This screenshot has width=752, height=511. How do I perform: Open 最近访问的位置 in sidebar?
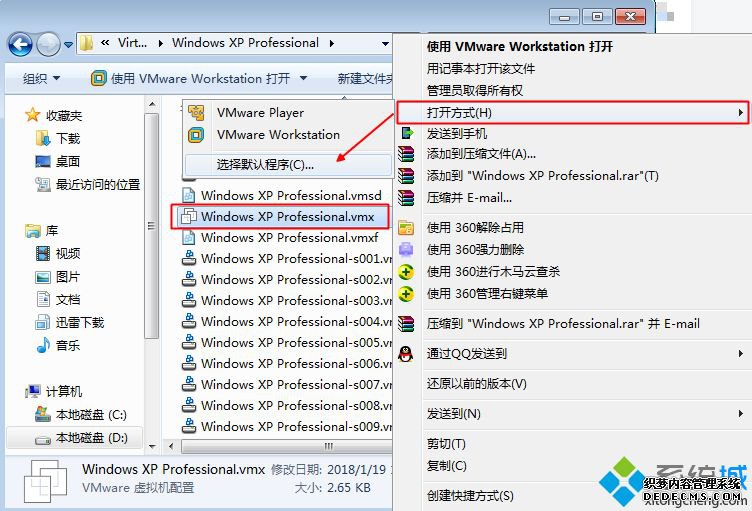coord(88,184)
